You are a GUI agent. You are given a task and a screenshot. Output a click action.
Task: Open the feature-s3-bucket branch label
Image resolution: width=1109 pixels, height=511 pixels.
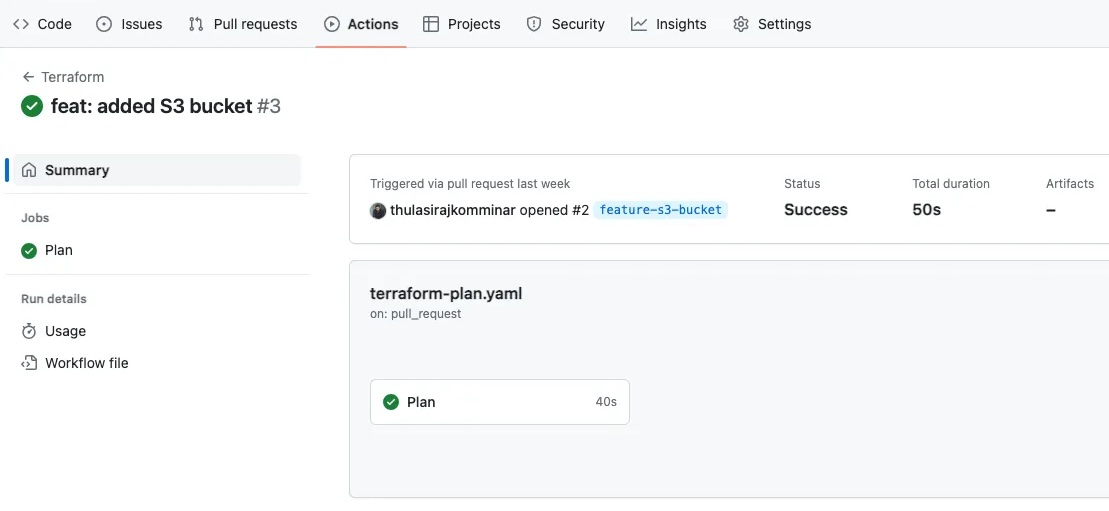[661, 210]
